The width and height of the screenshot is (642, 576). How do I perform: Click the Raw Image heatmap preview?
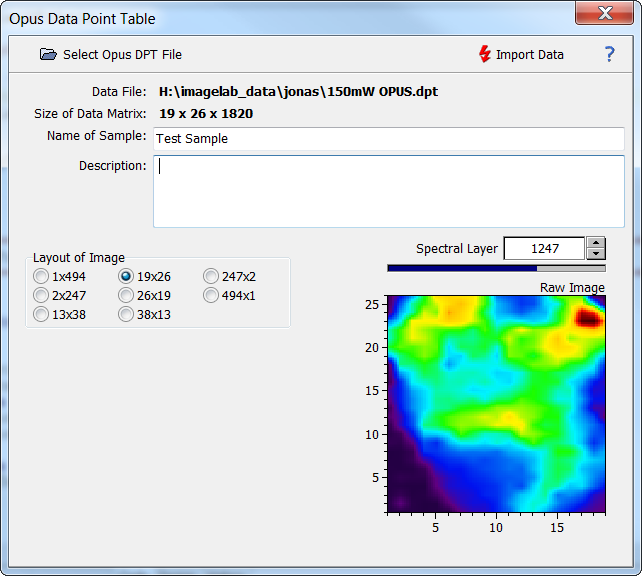(496, 405)
